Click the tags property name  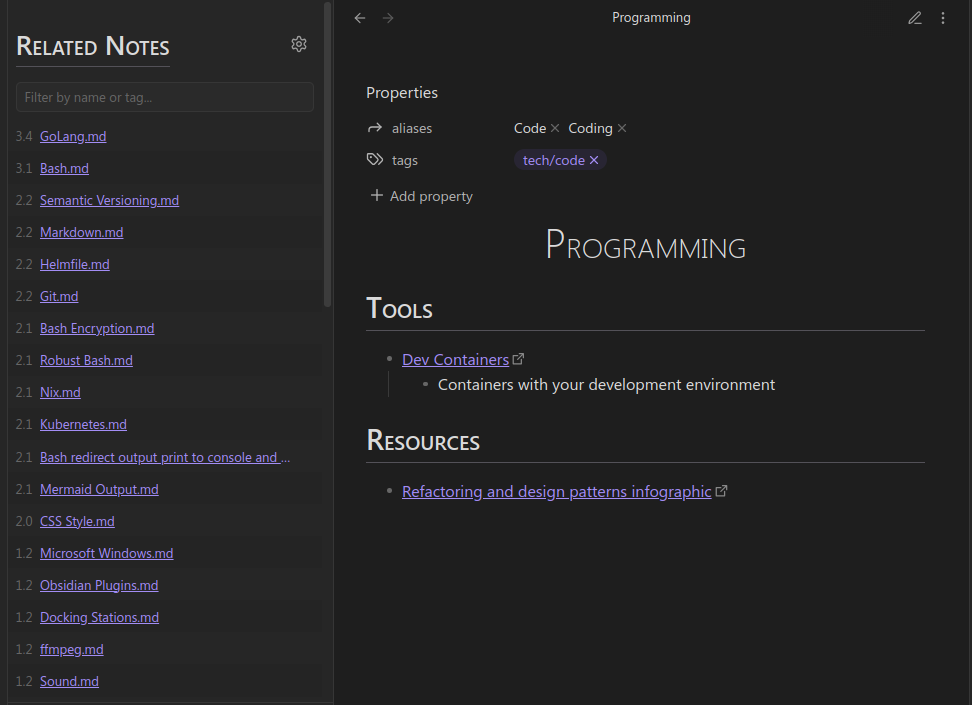click(405, 161)
